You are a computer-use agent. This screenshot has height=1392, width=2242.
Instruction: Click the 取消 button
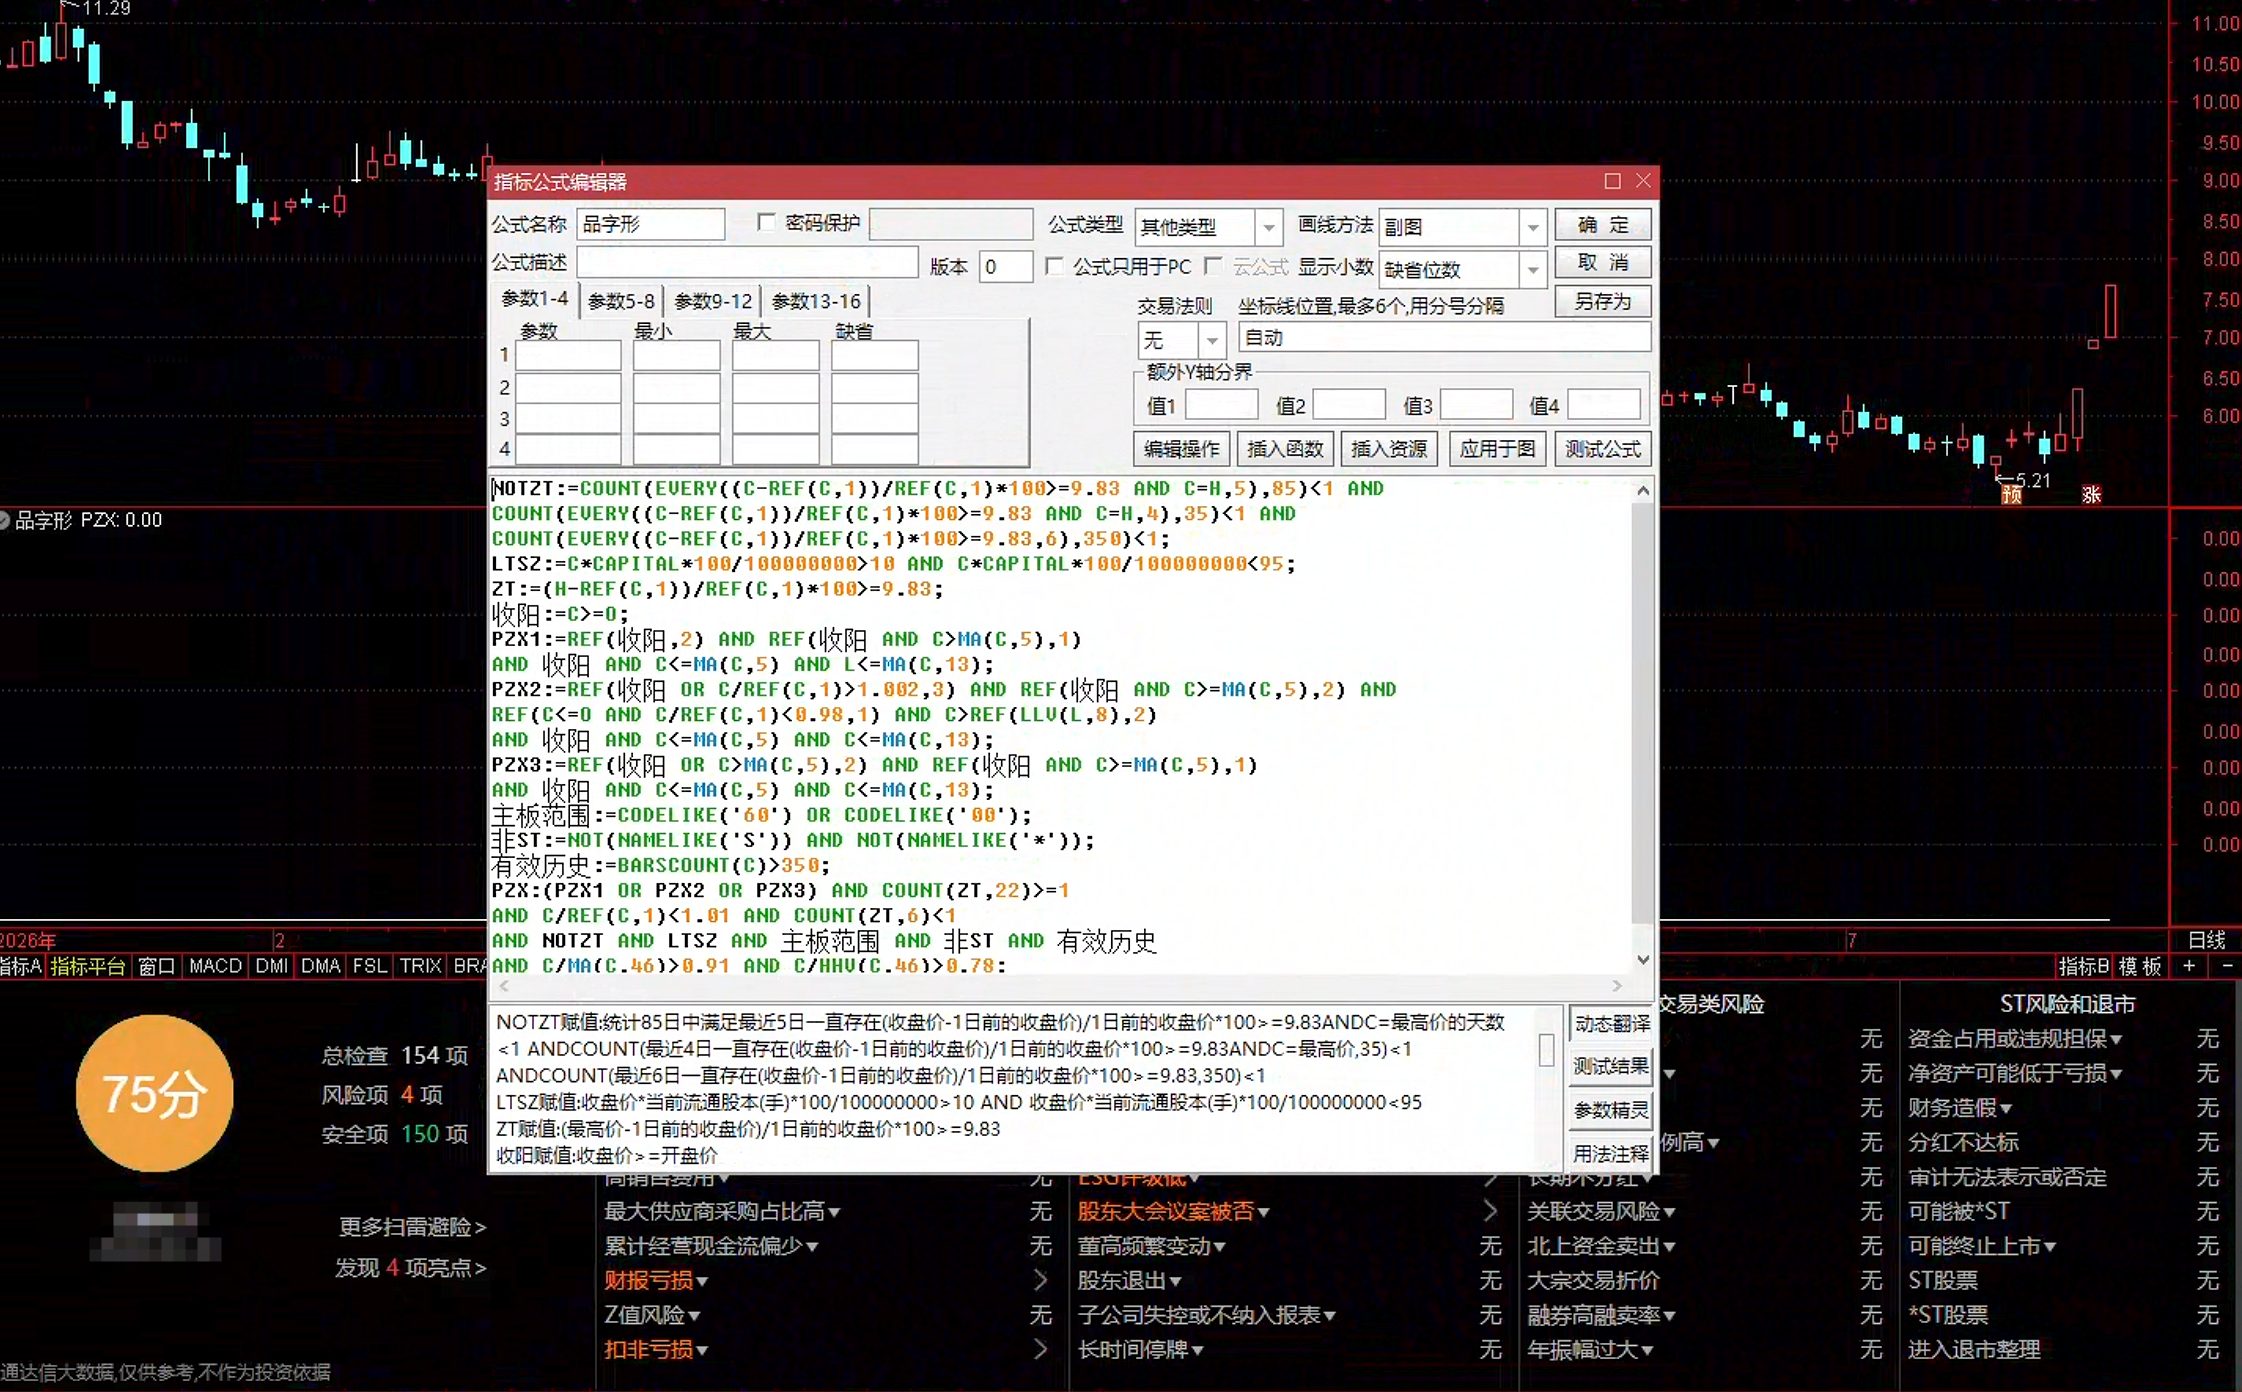coord(1603,263)
